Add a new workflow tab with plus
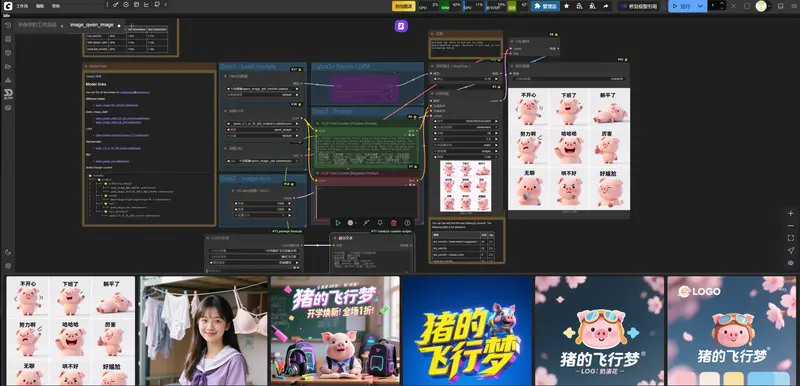Viewport: 800px width, 386px height. pyautogui.click(x=131, y=25)
